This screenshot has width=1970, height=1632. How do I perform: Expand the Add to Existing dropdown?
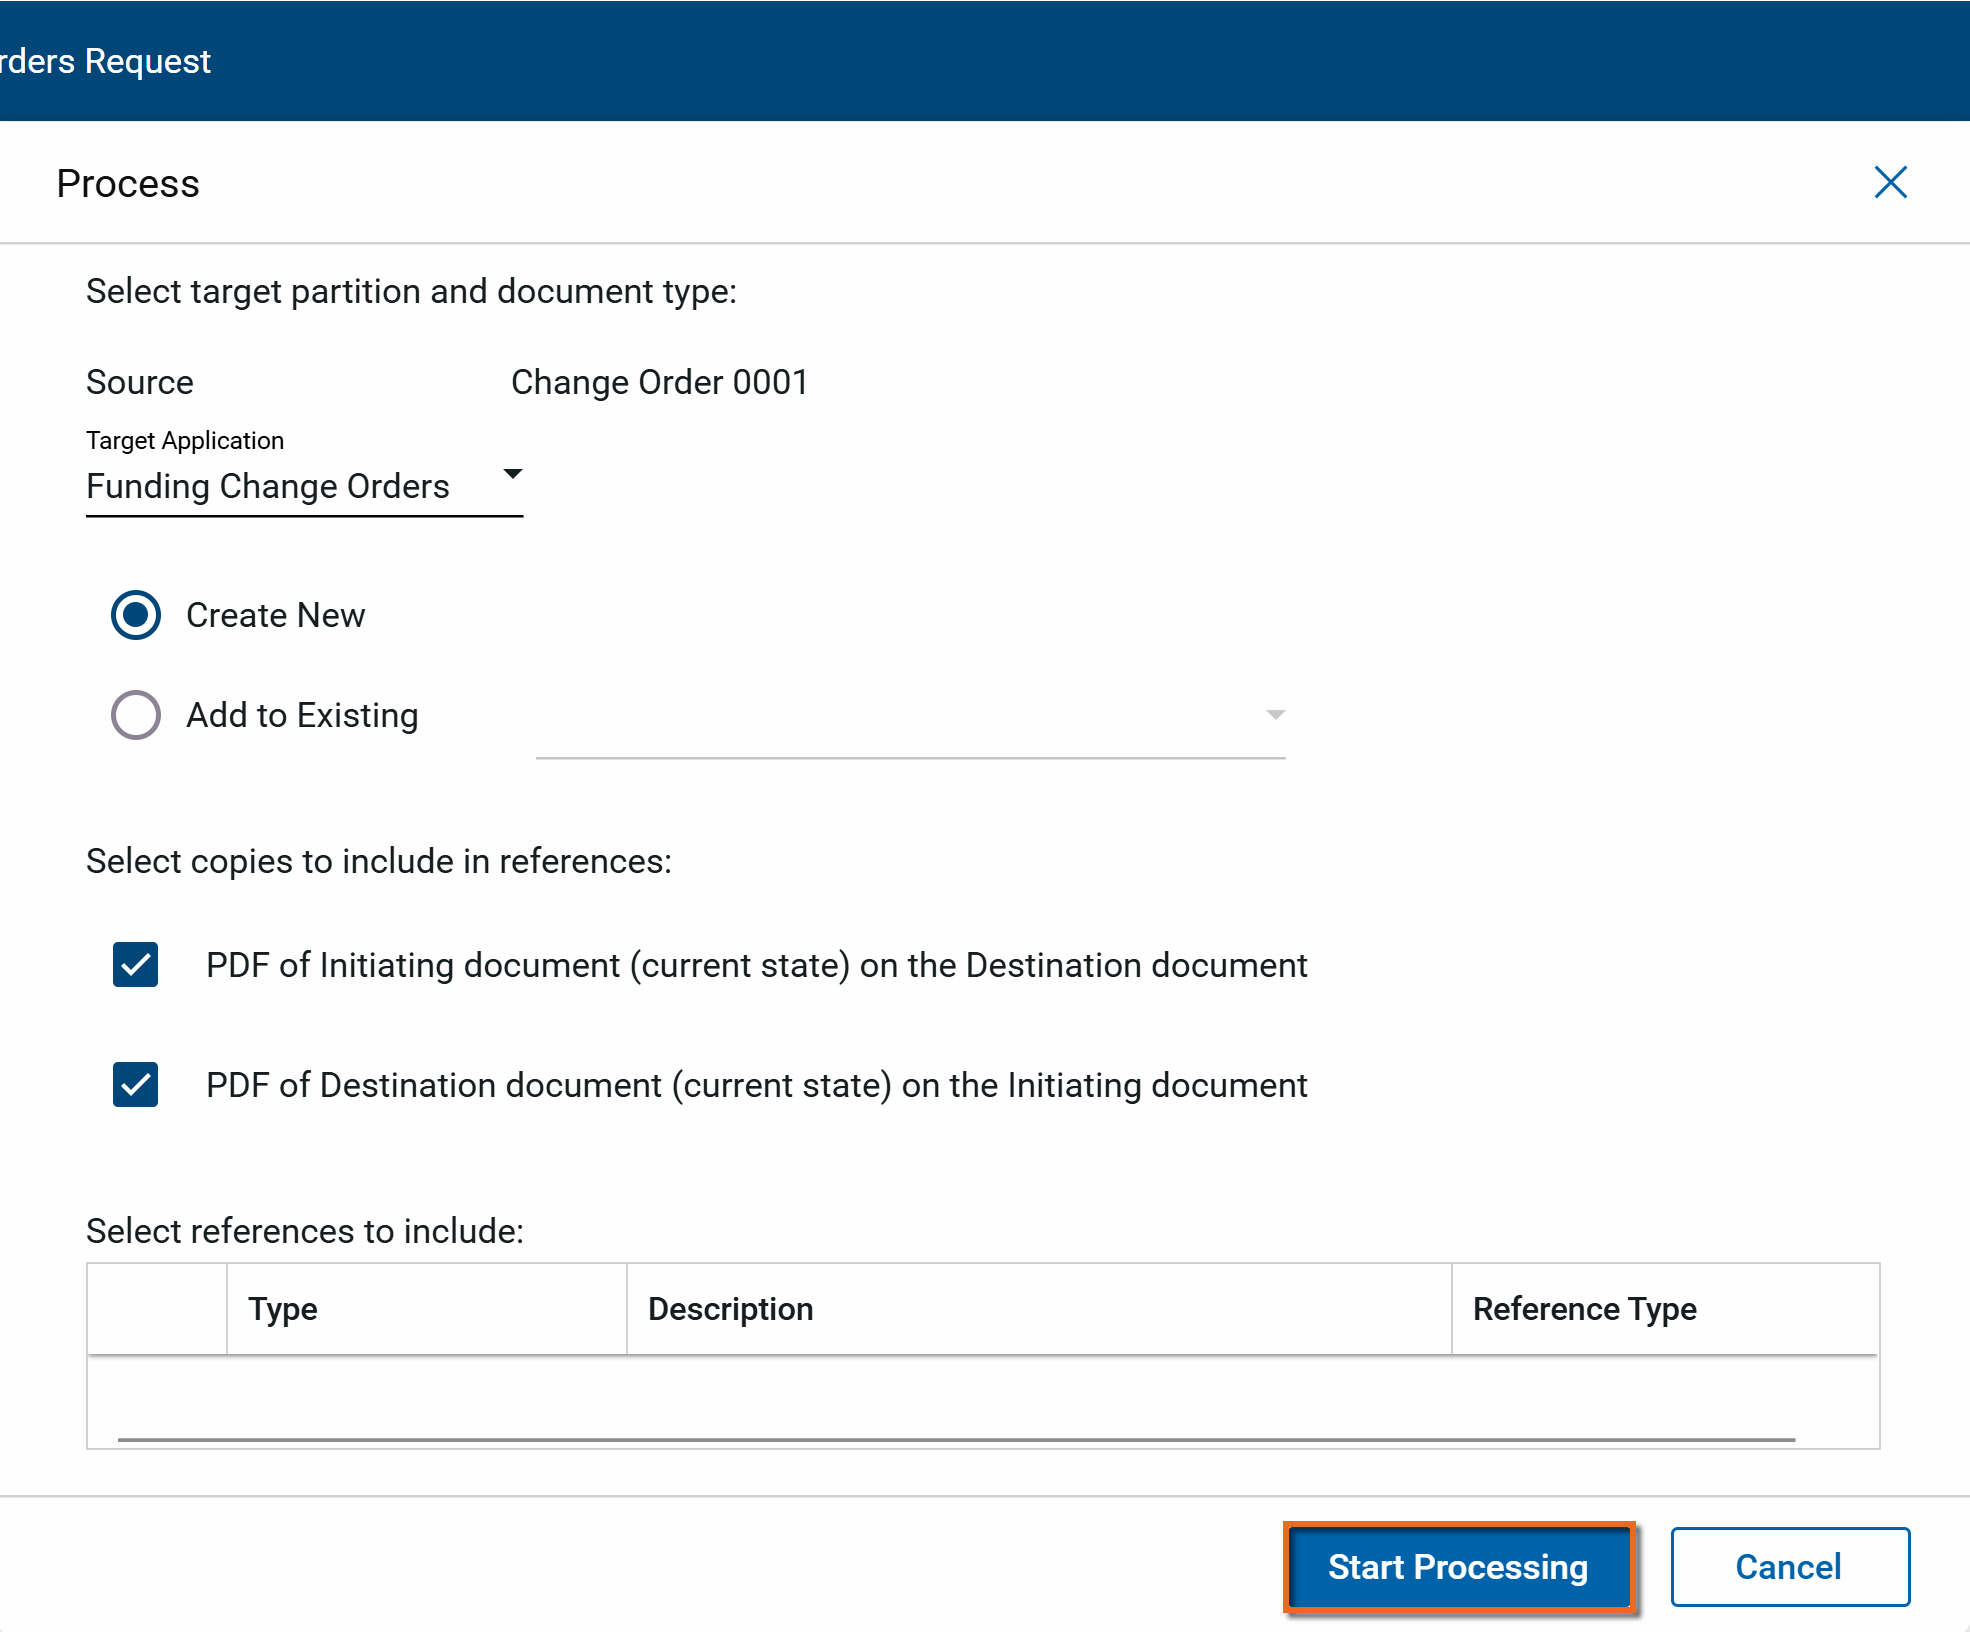point(1274,715)
